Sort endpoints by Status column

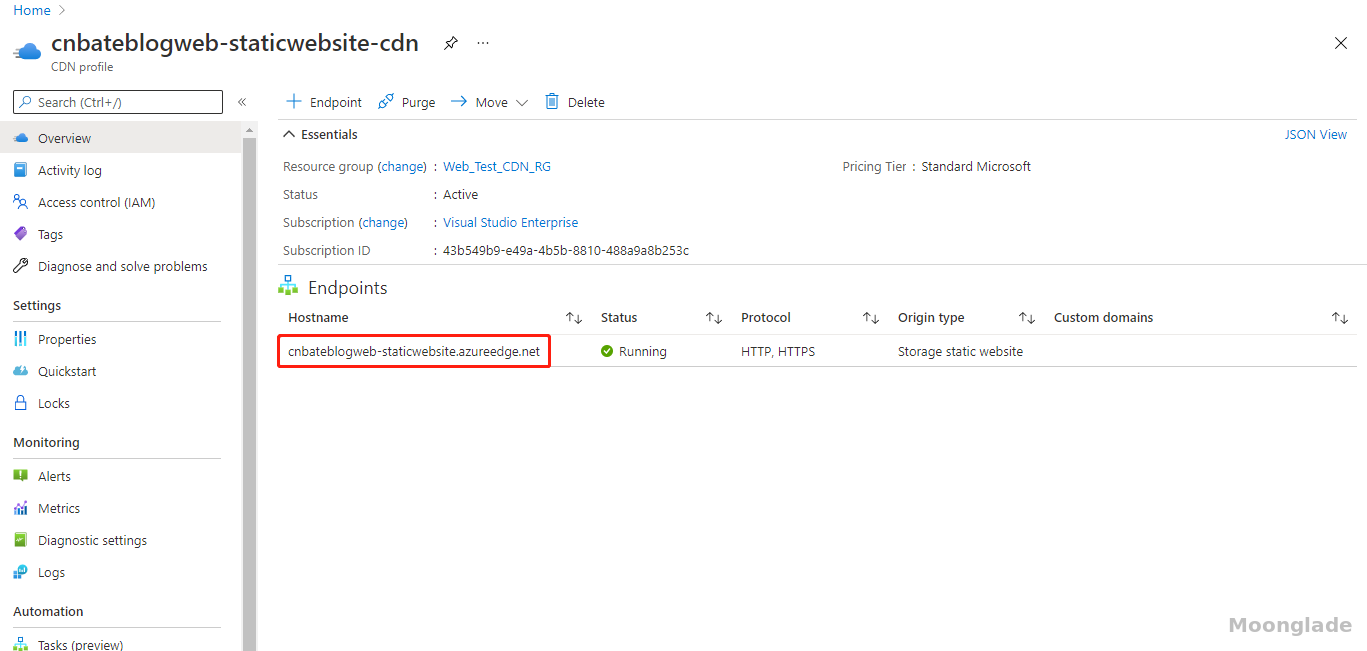click(x=713, y=318)
